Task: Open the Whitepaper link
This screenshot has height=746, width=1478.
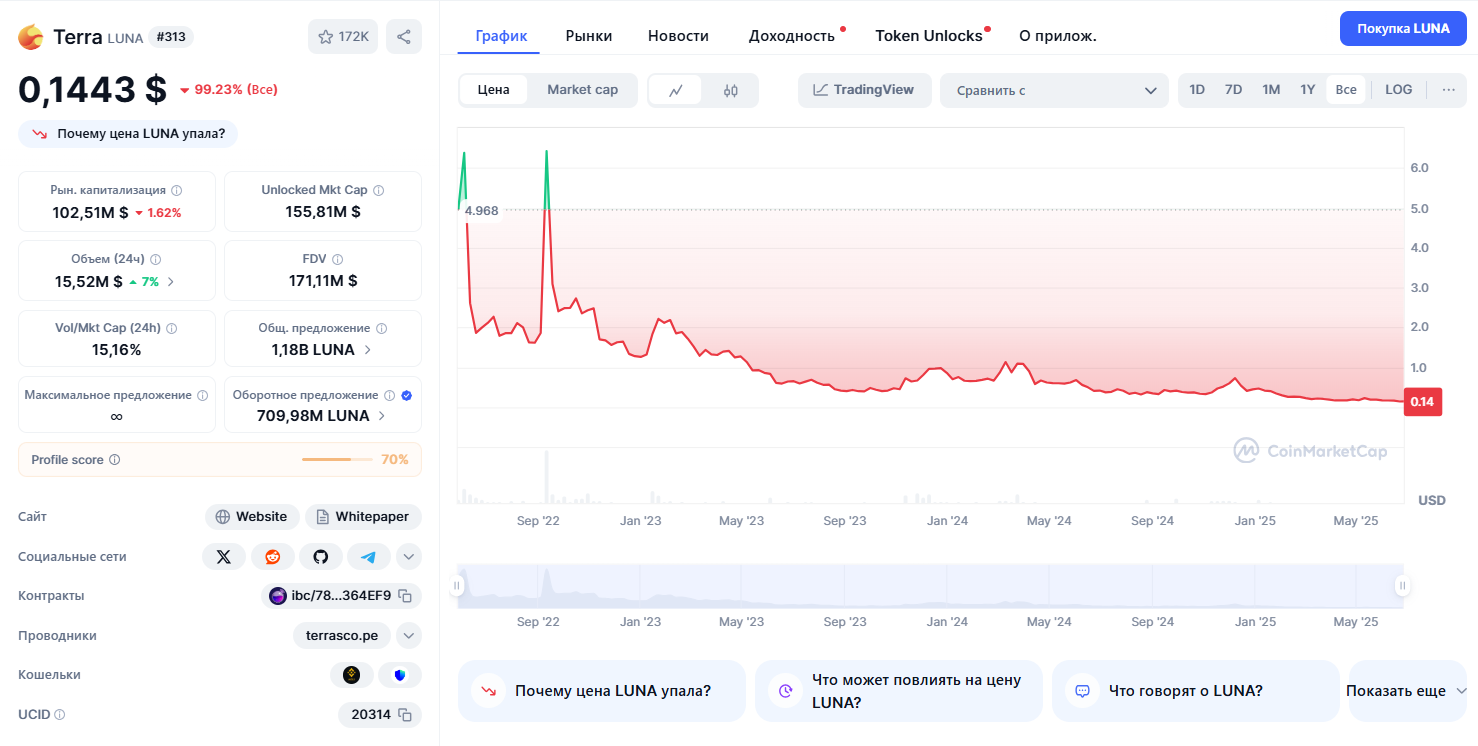Action: coord(363,517)
